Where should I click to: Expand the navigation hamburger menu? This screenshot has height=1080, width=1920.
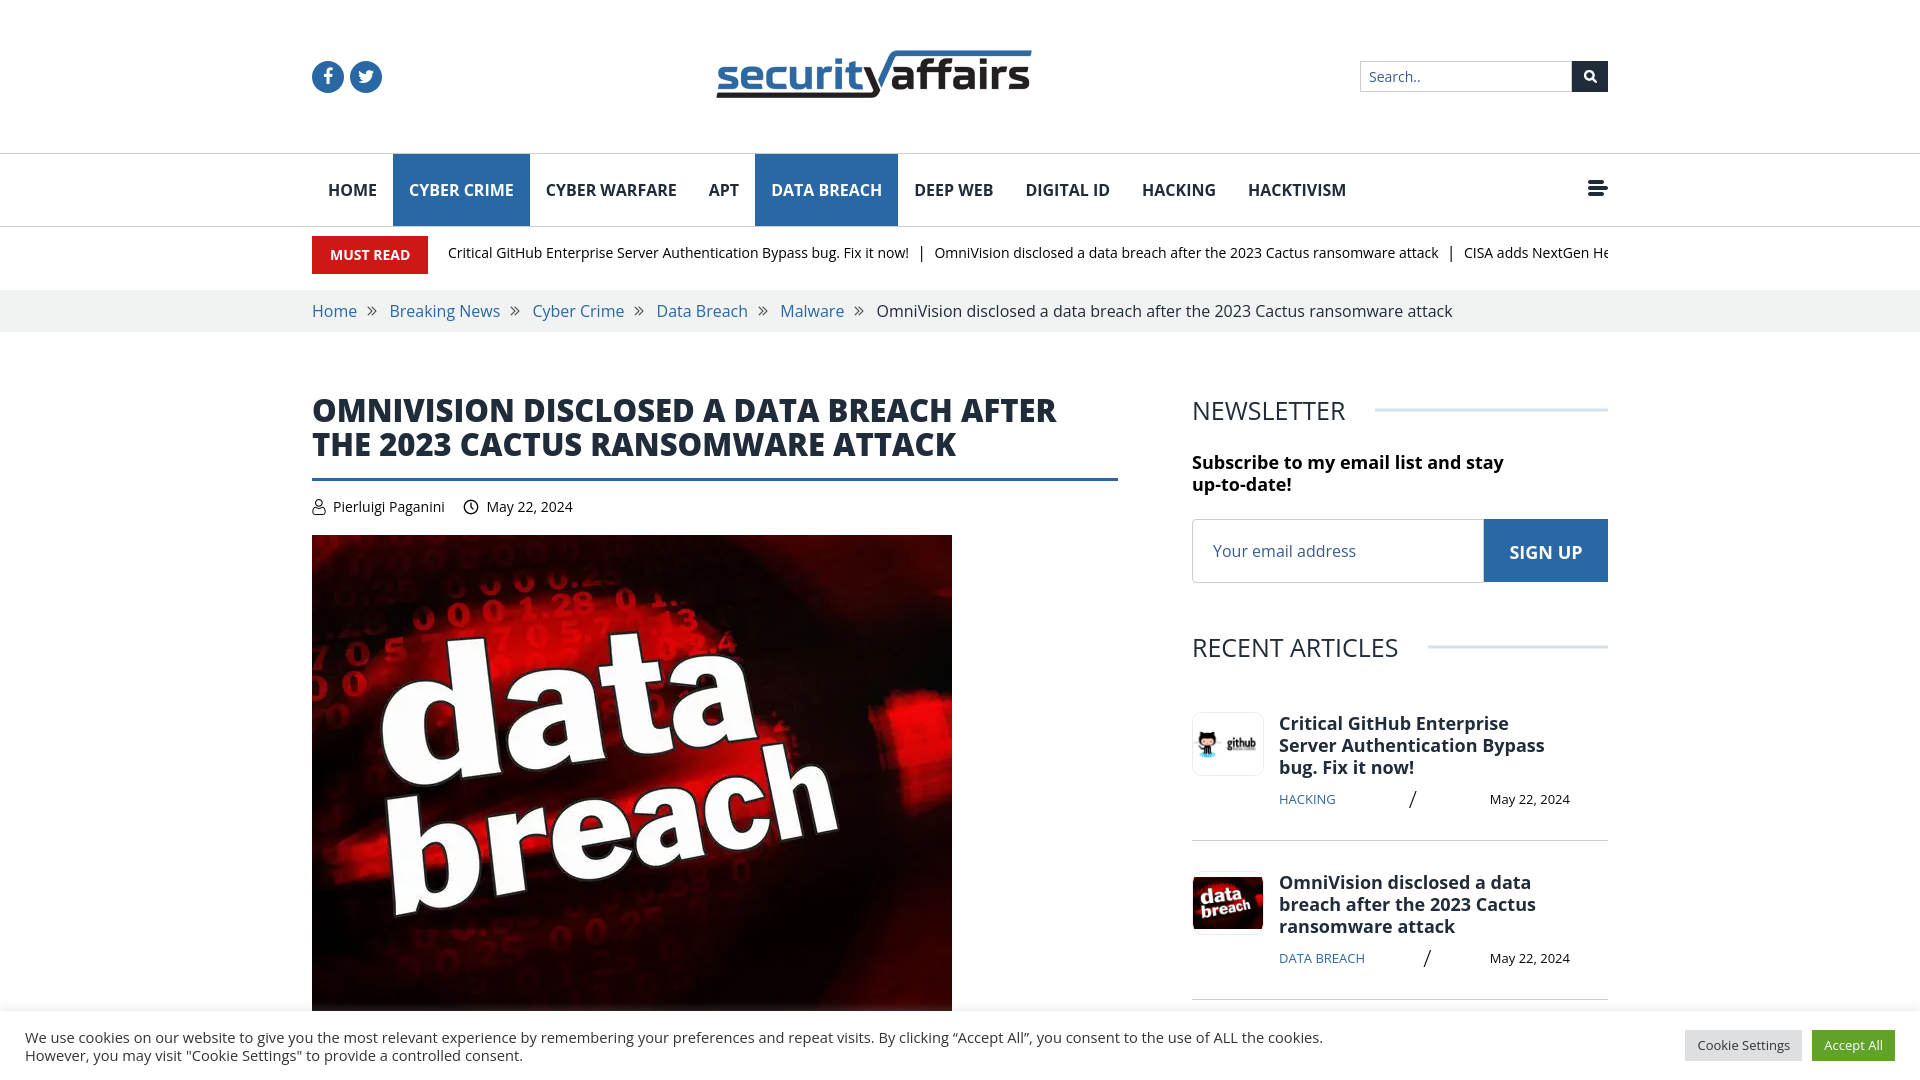click(x=1597, y=187)
